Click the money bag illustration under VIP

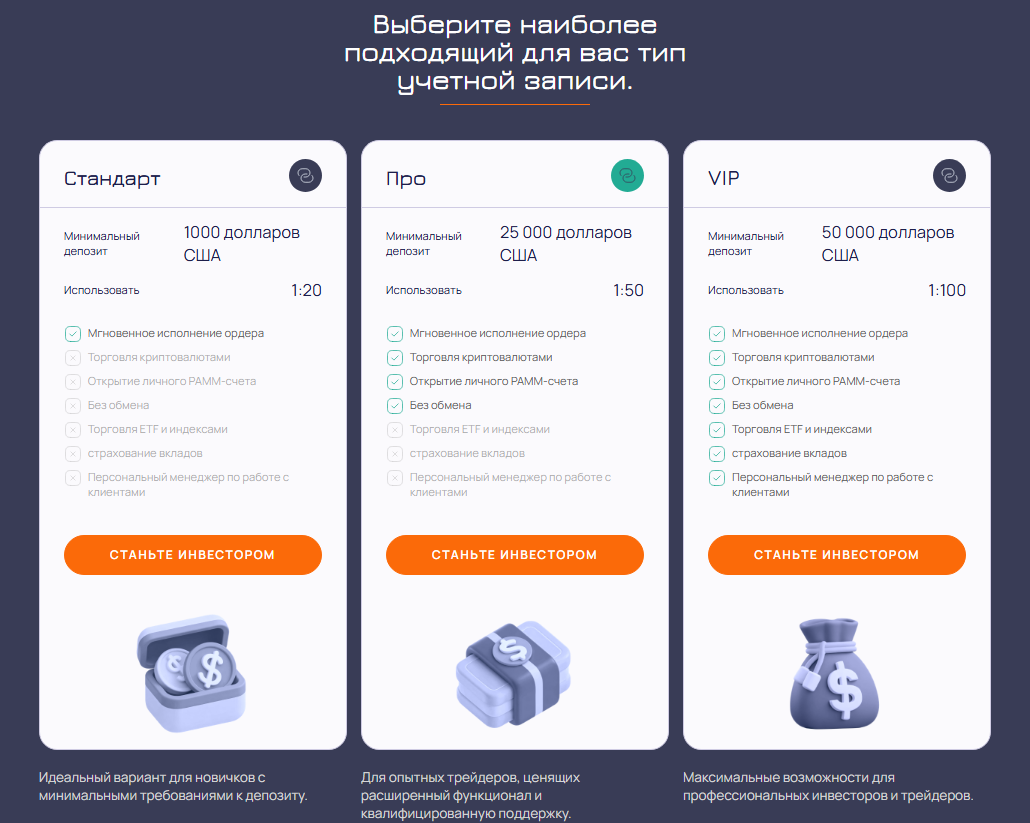834,669
